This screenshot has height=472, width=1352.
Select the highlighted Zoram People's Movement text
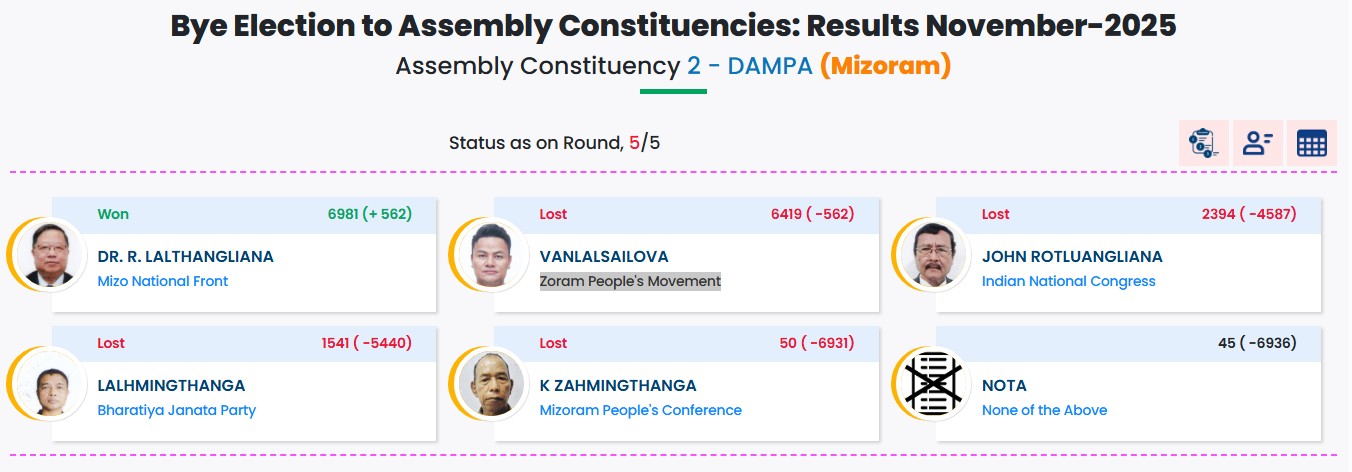630,281
